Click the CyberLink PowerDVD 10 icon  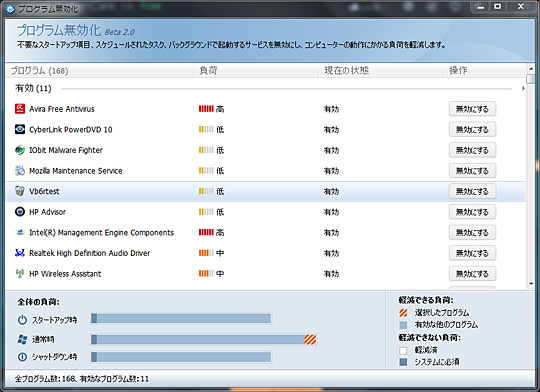tap(20, 129)
